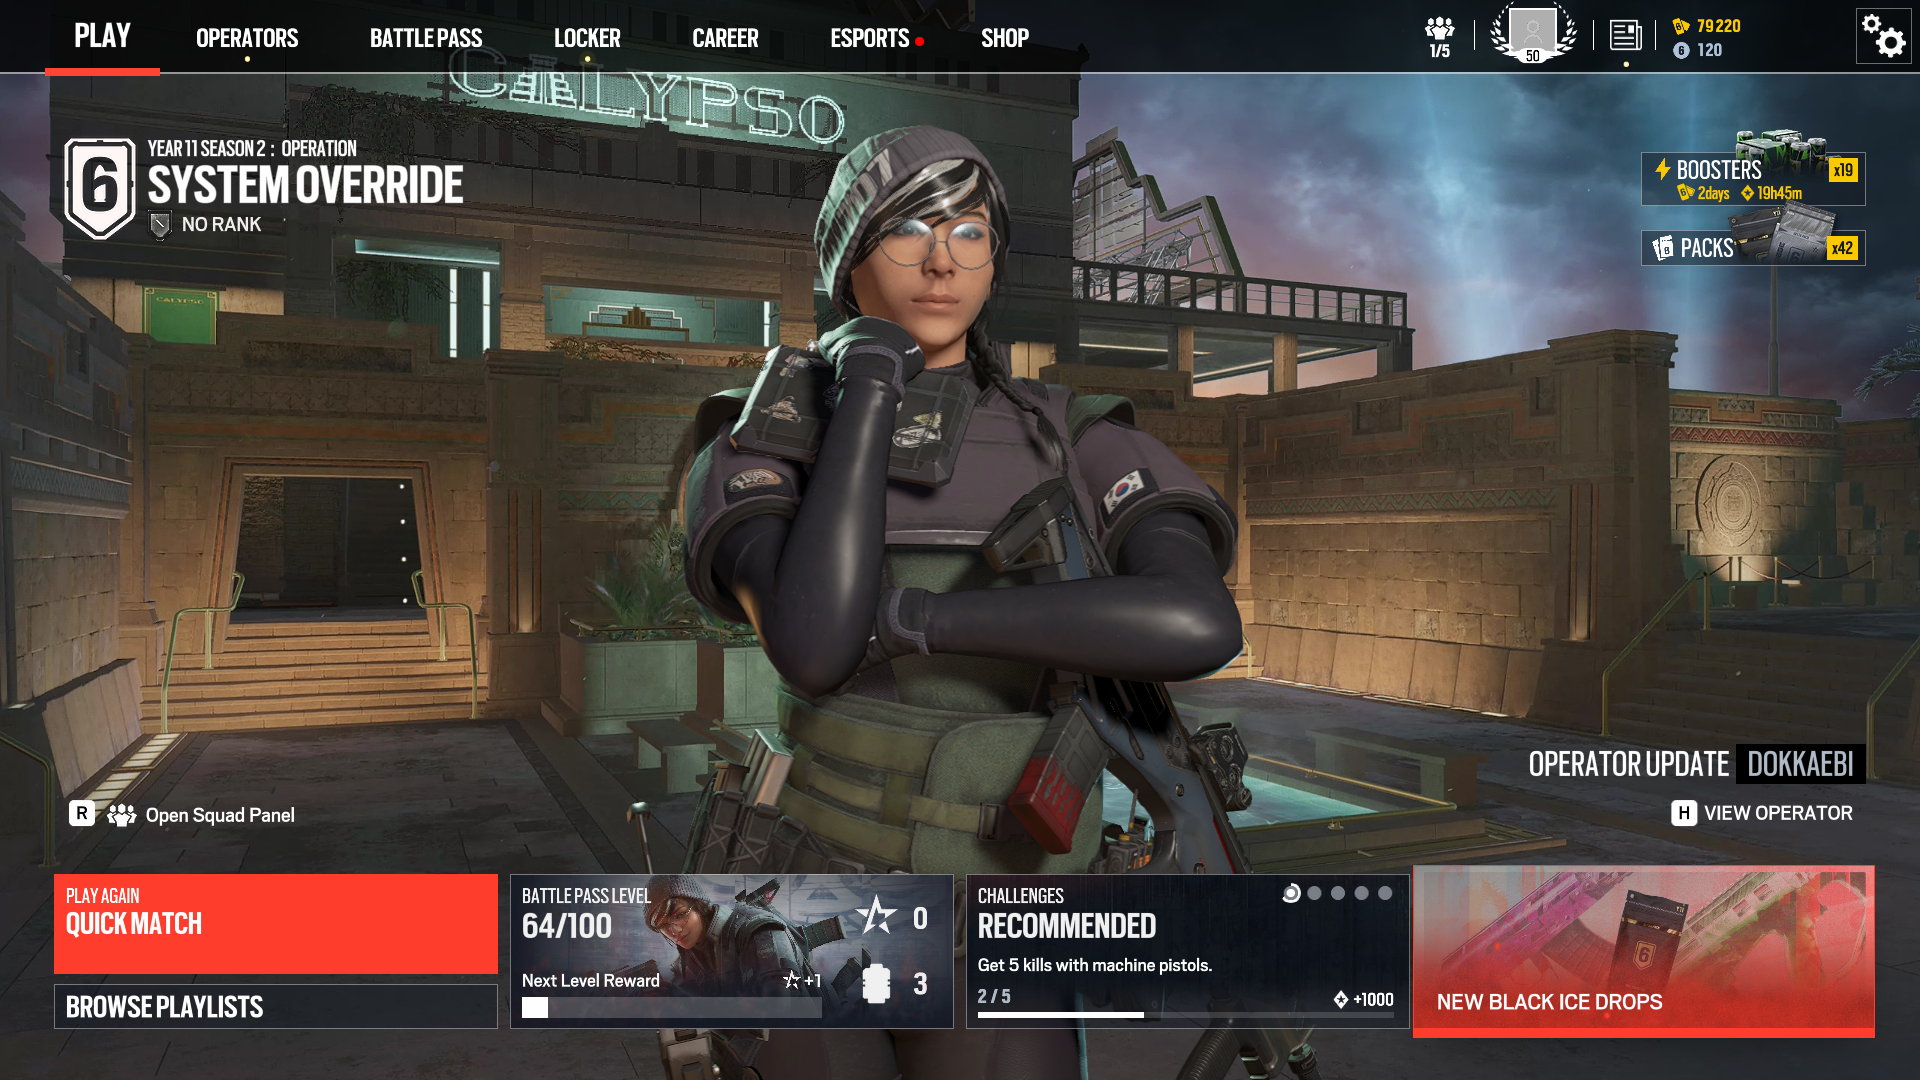The image size is (1920, 1080).
Task: Click the Renown currency icon
Action: pyautogui.click(x=1681, y=26)
